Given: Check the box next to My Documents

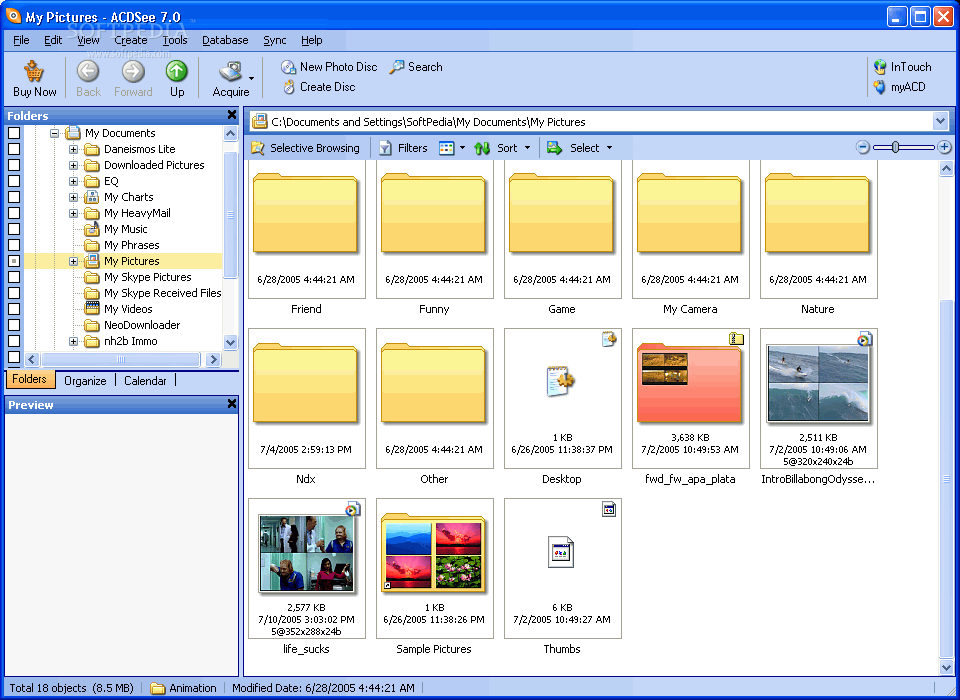Looking at the screenshot, I should [14, 133].
